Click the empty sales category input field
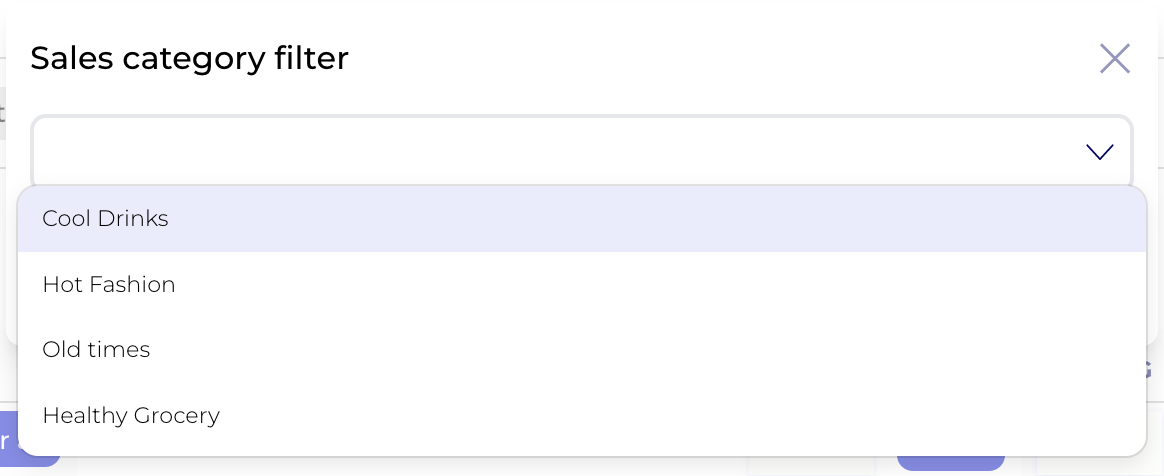 point(550,152)
